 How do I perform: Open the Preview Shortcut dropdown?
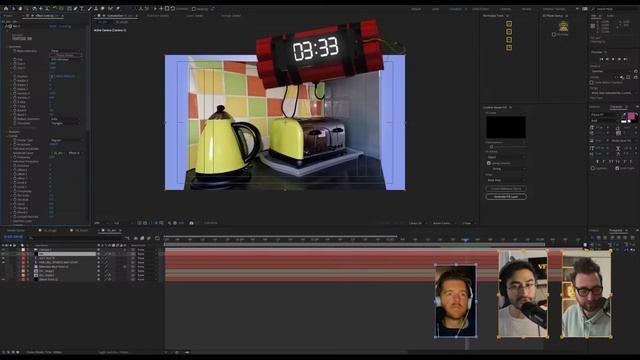[611, 71]
